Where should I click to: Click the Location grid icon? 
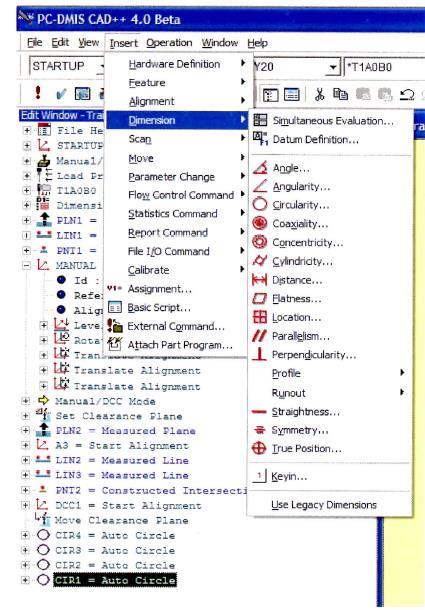(260, 317)
